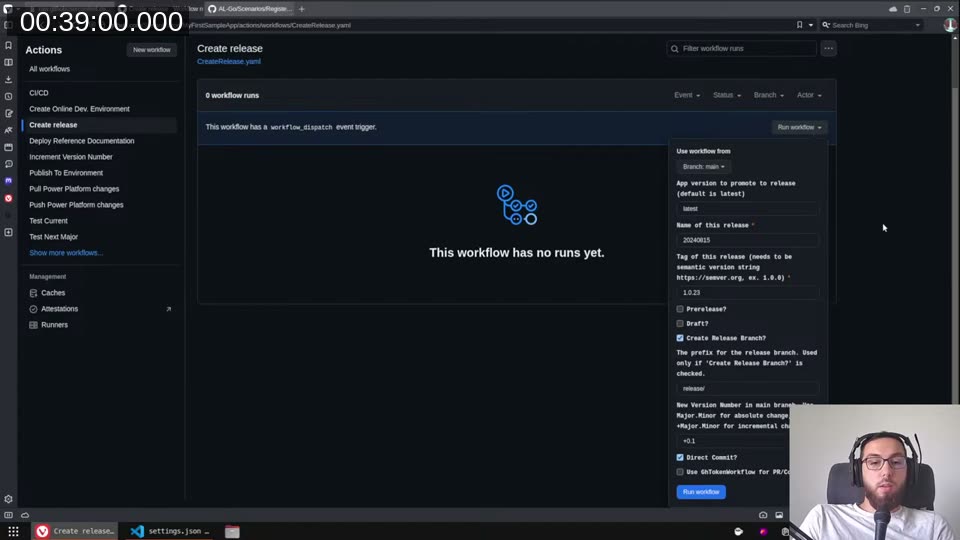The width and height of the screenshot is (960, 540).
Task: Open the history panel clock icon
Action: tap(9, 97)
